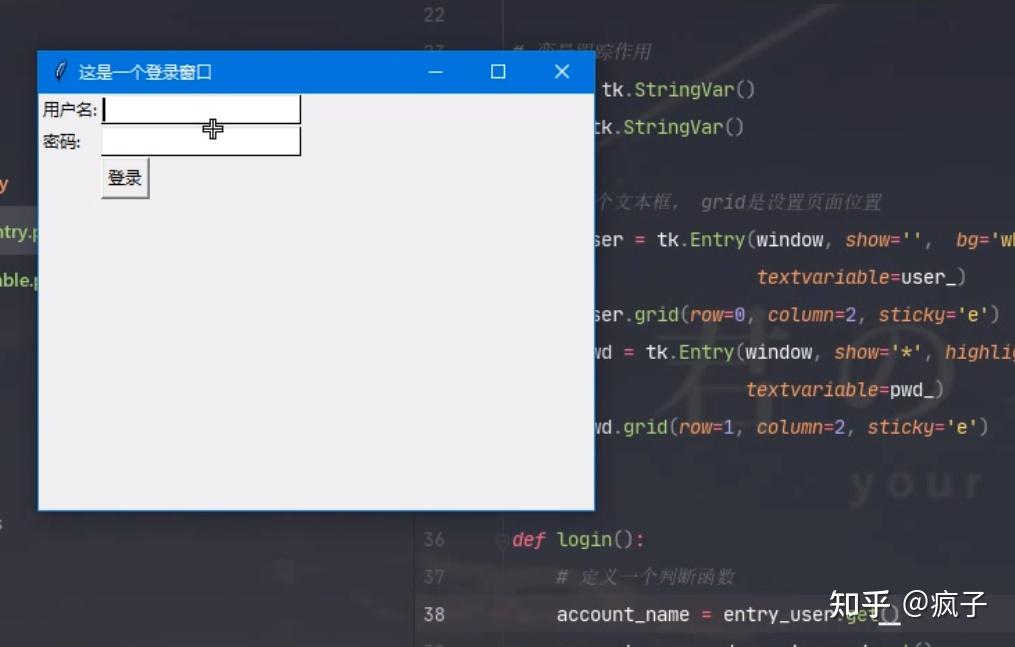The width and height of the screenshot is (1015, 647).
Task: Minimize the 这是一个登录窗口 window
Action: [x=436, y=72]
